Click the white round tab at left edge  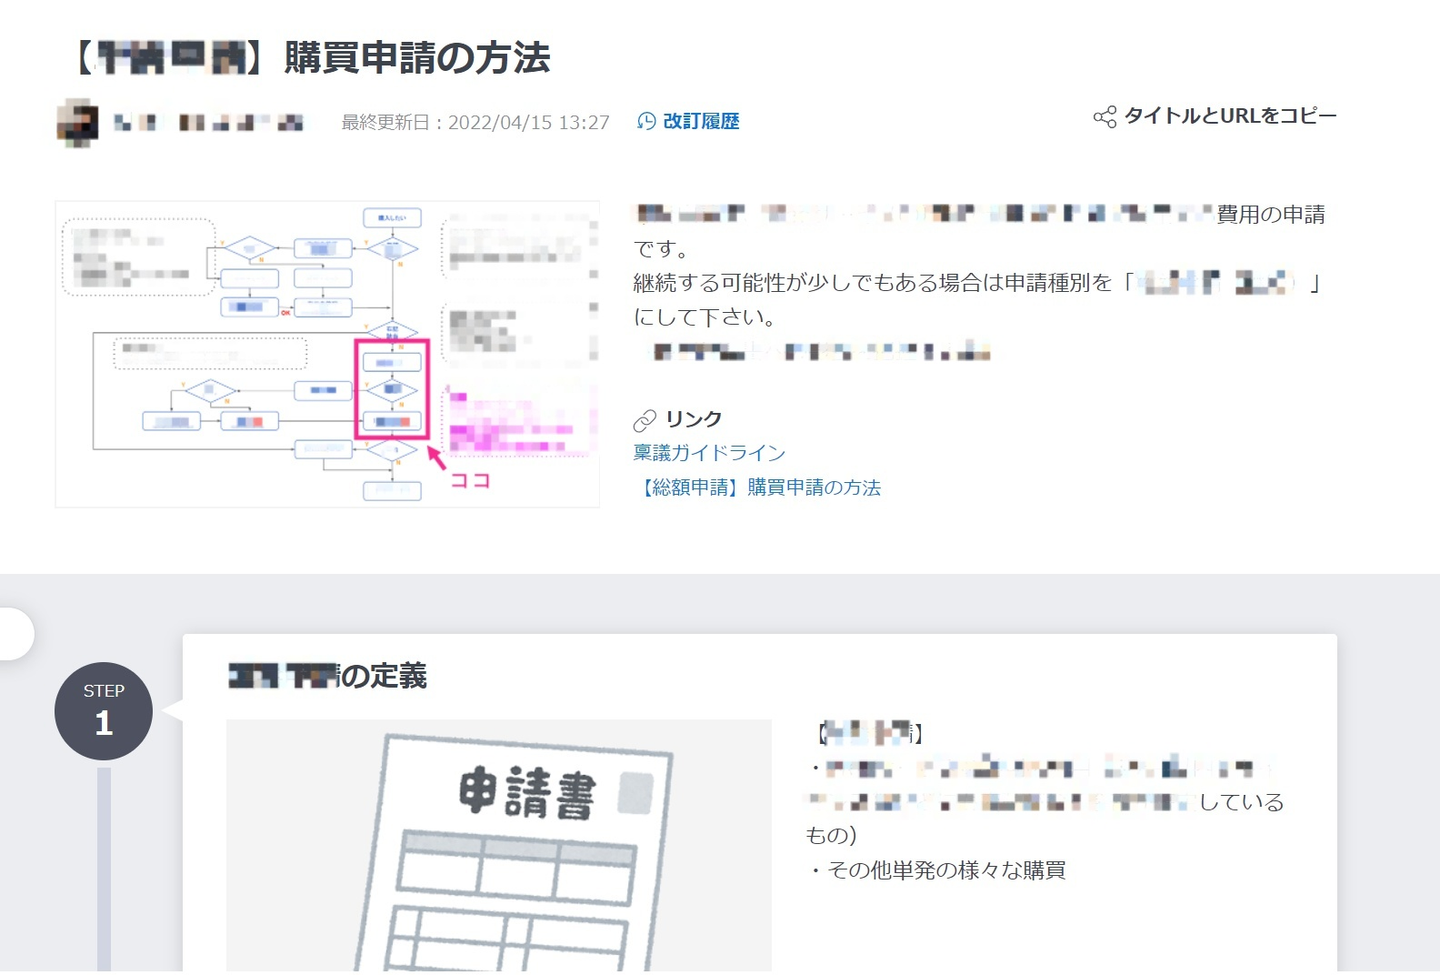pyautogui.click(x=16, y=633)
